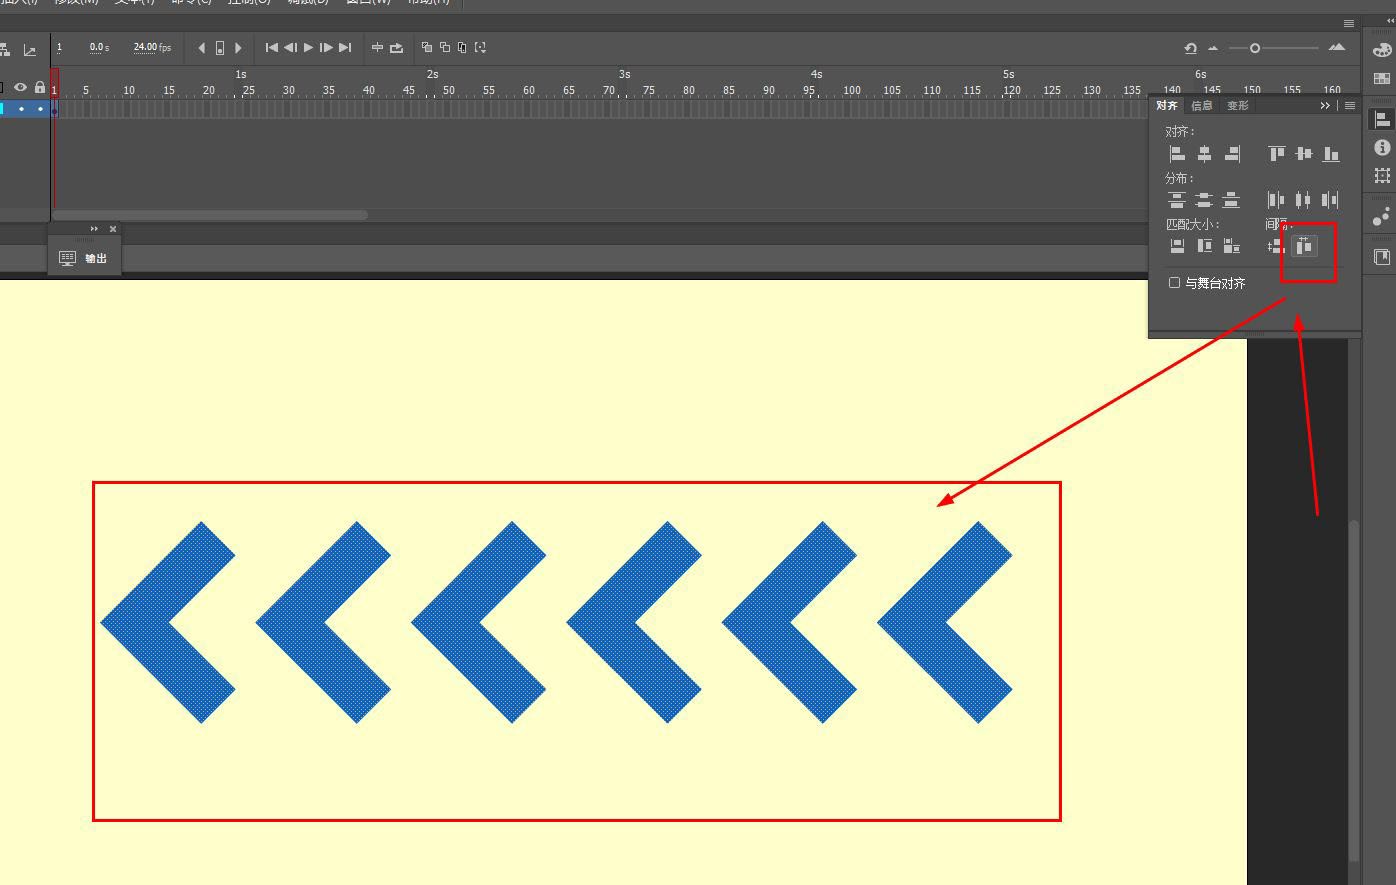Click Distribute horizontal center icon

(x=1302, y=200)
